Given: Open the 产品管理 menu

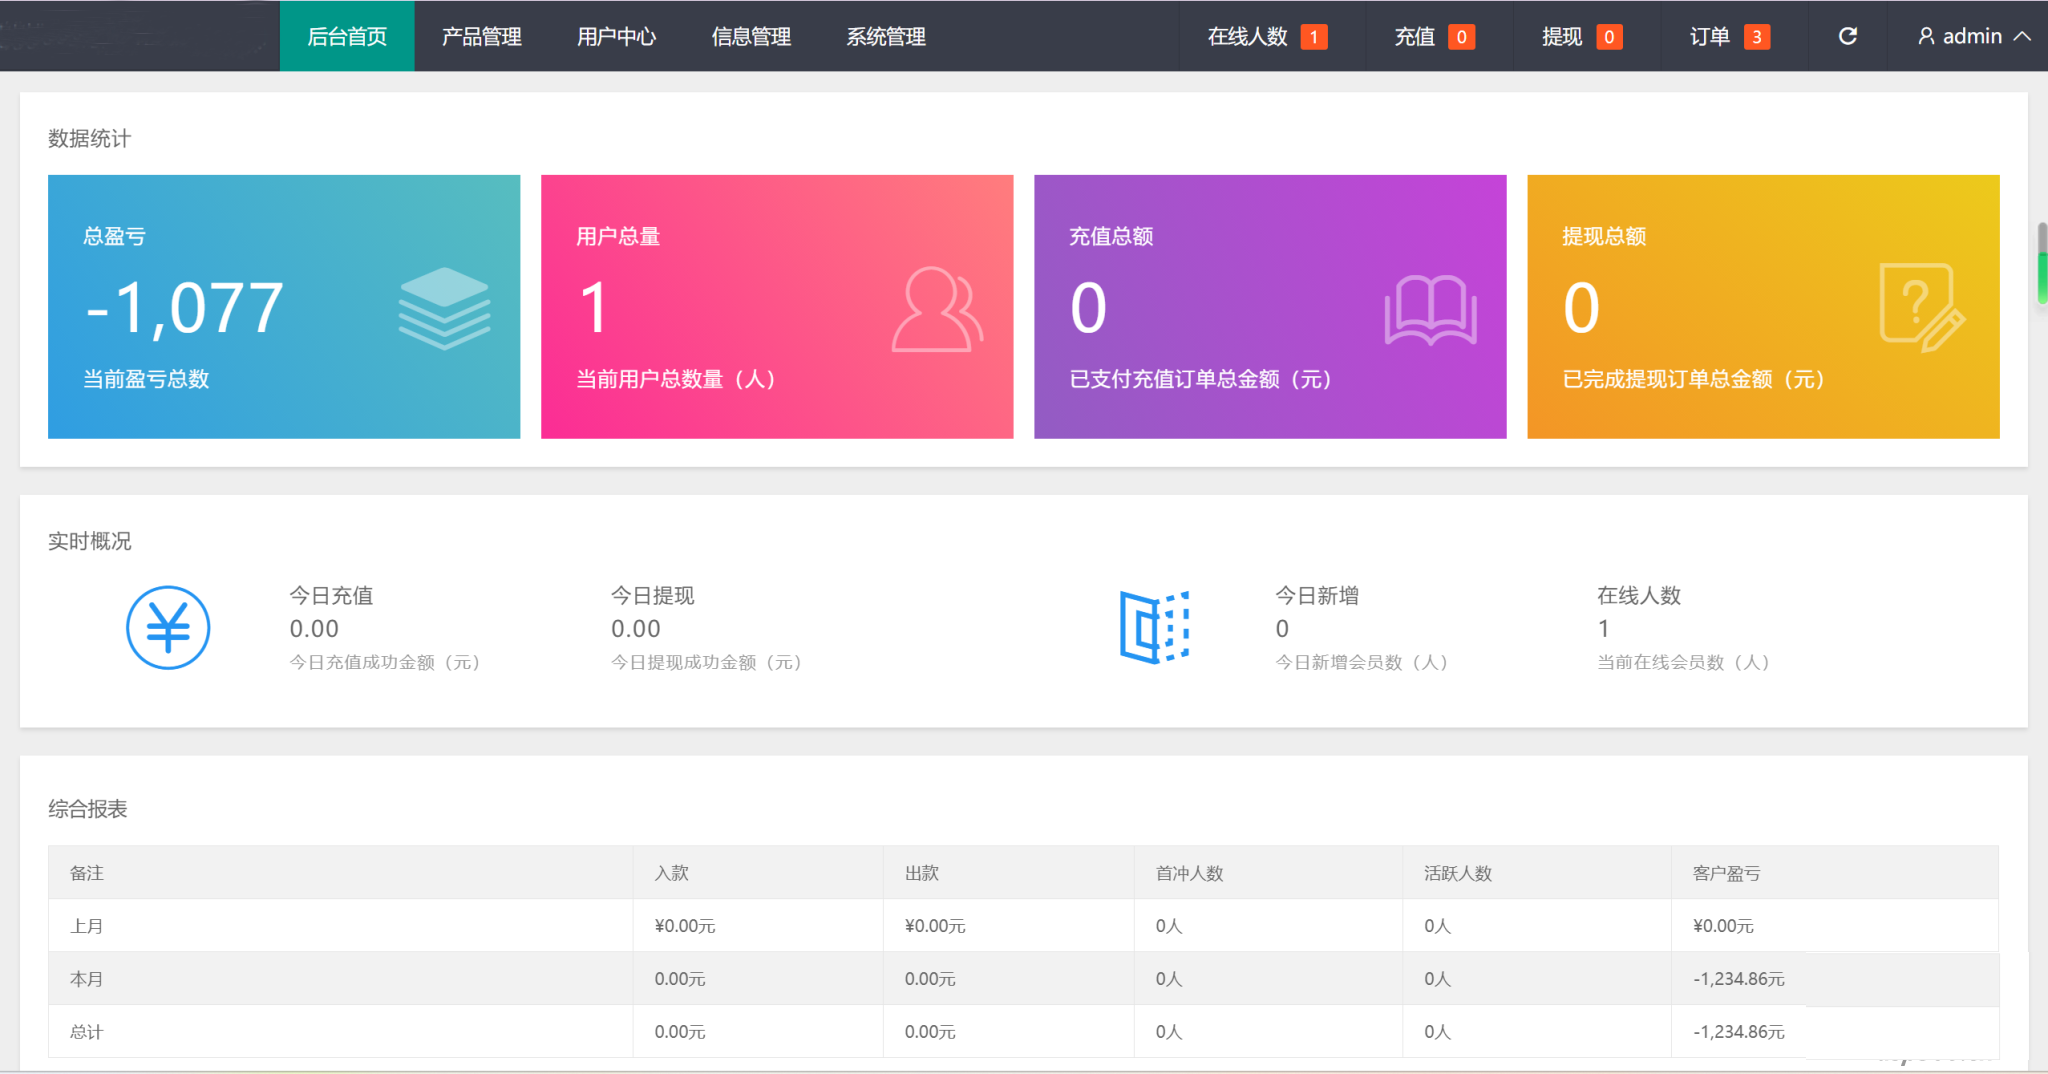Looking at the screenshot, I should pyautogui.click(x=481, y=36).
